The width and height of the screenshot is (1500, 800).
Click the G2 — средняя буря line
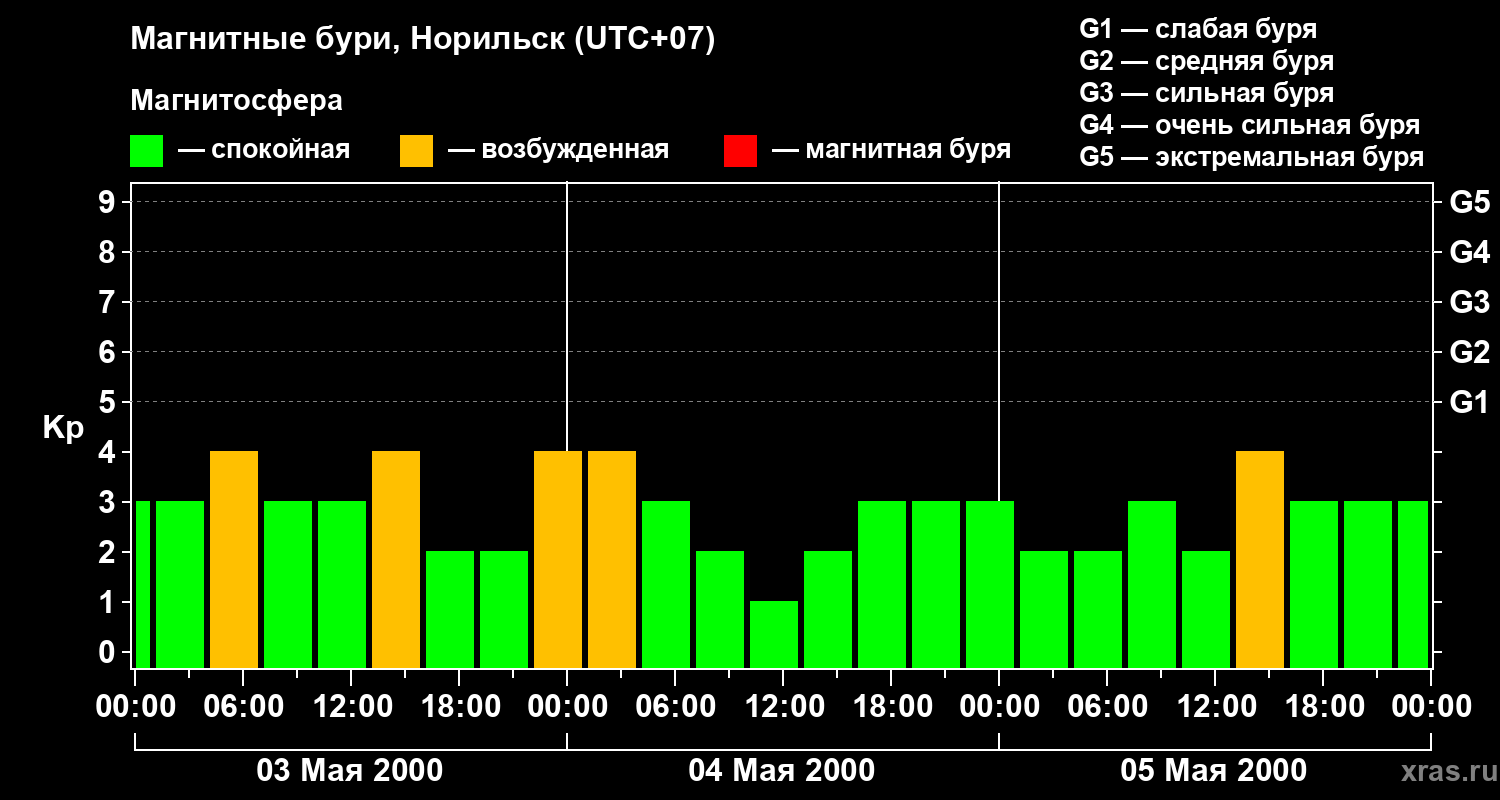[1206, 61]
